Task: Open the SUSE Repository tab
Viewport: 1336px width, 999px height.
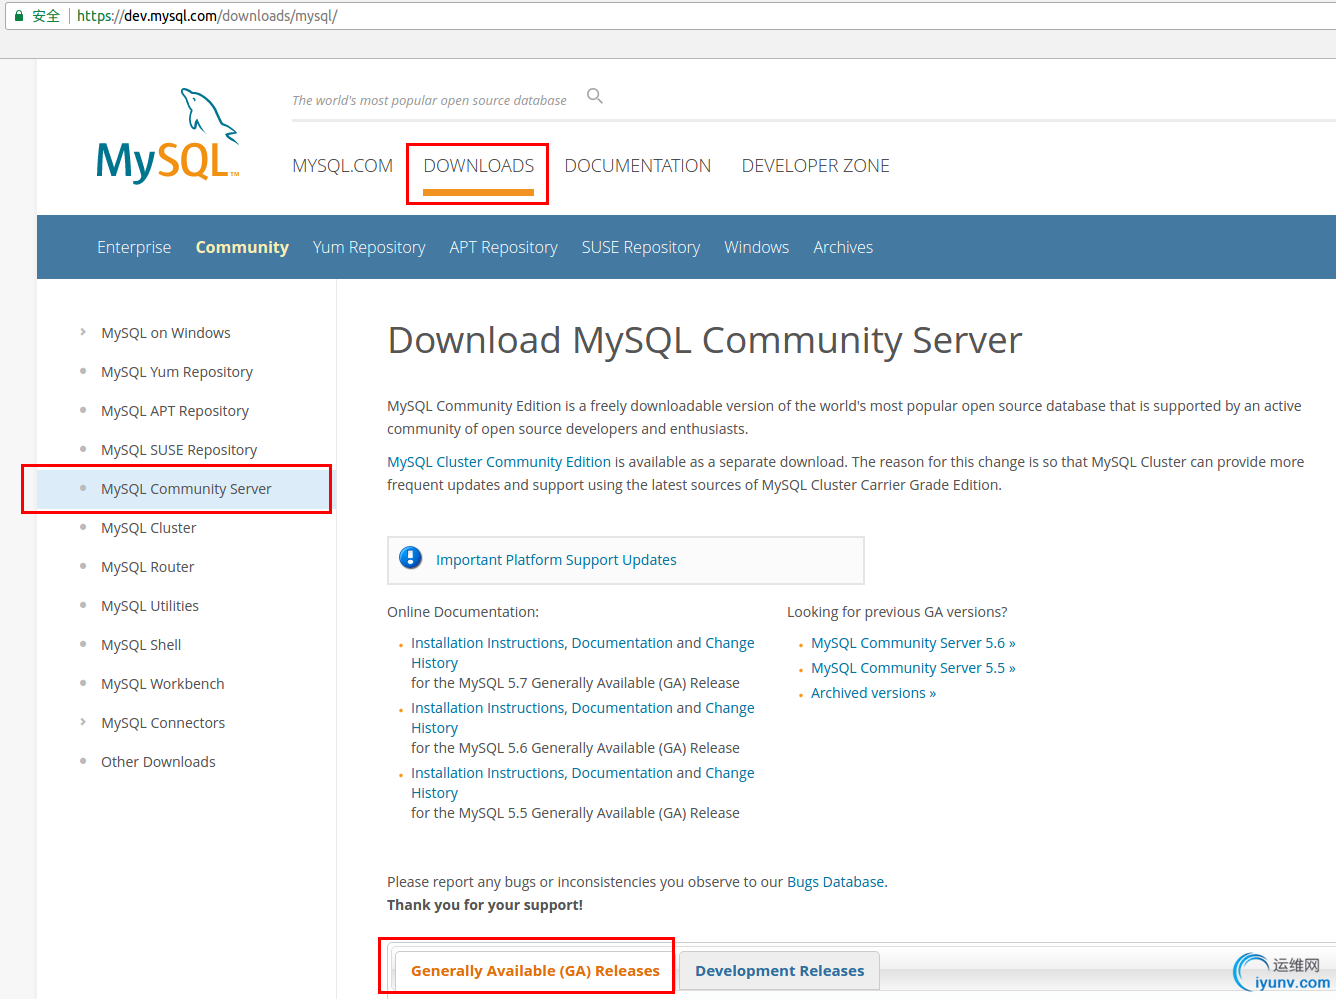Action: (x=641, y=247)
